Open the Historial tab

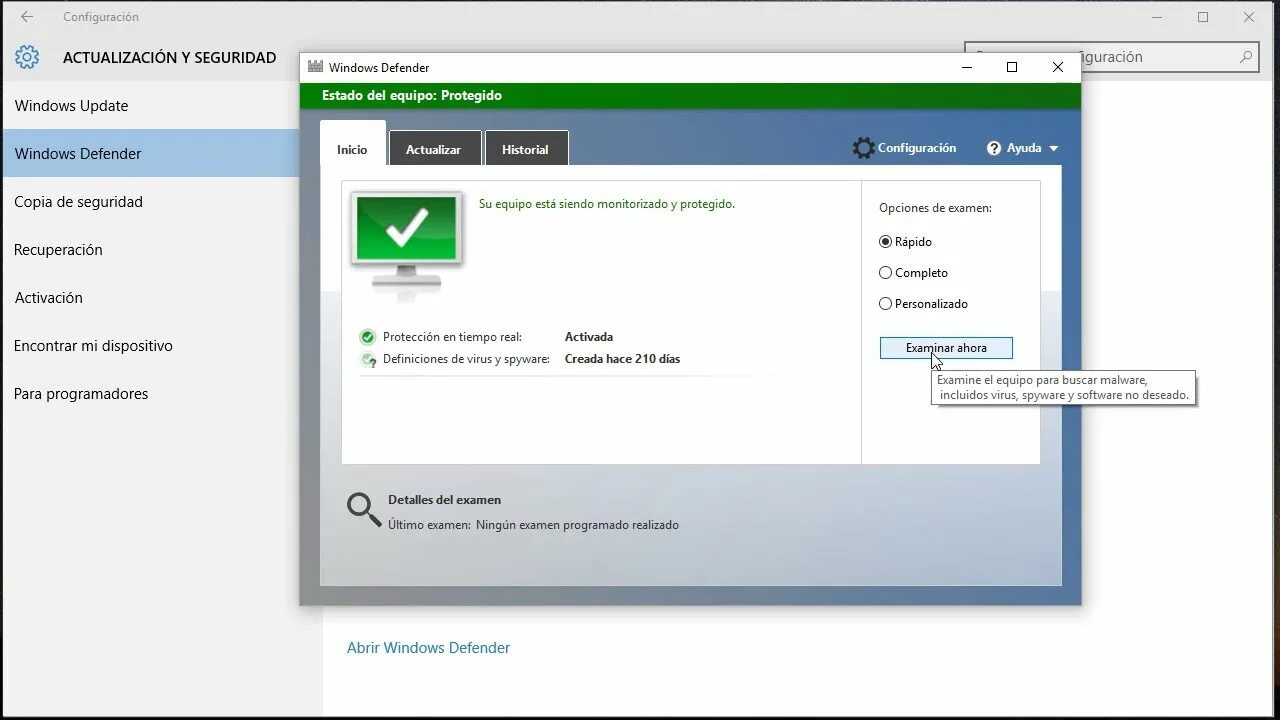(x=526, y=148)
